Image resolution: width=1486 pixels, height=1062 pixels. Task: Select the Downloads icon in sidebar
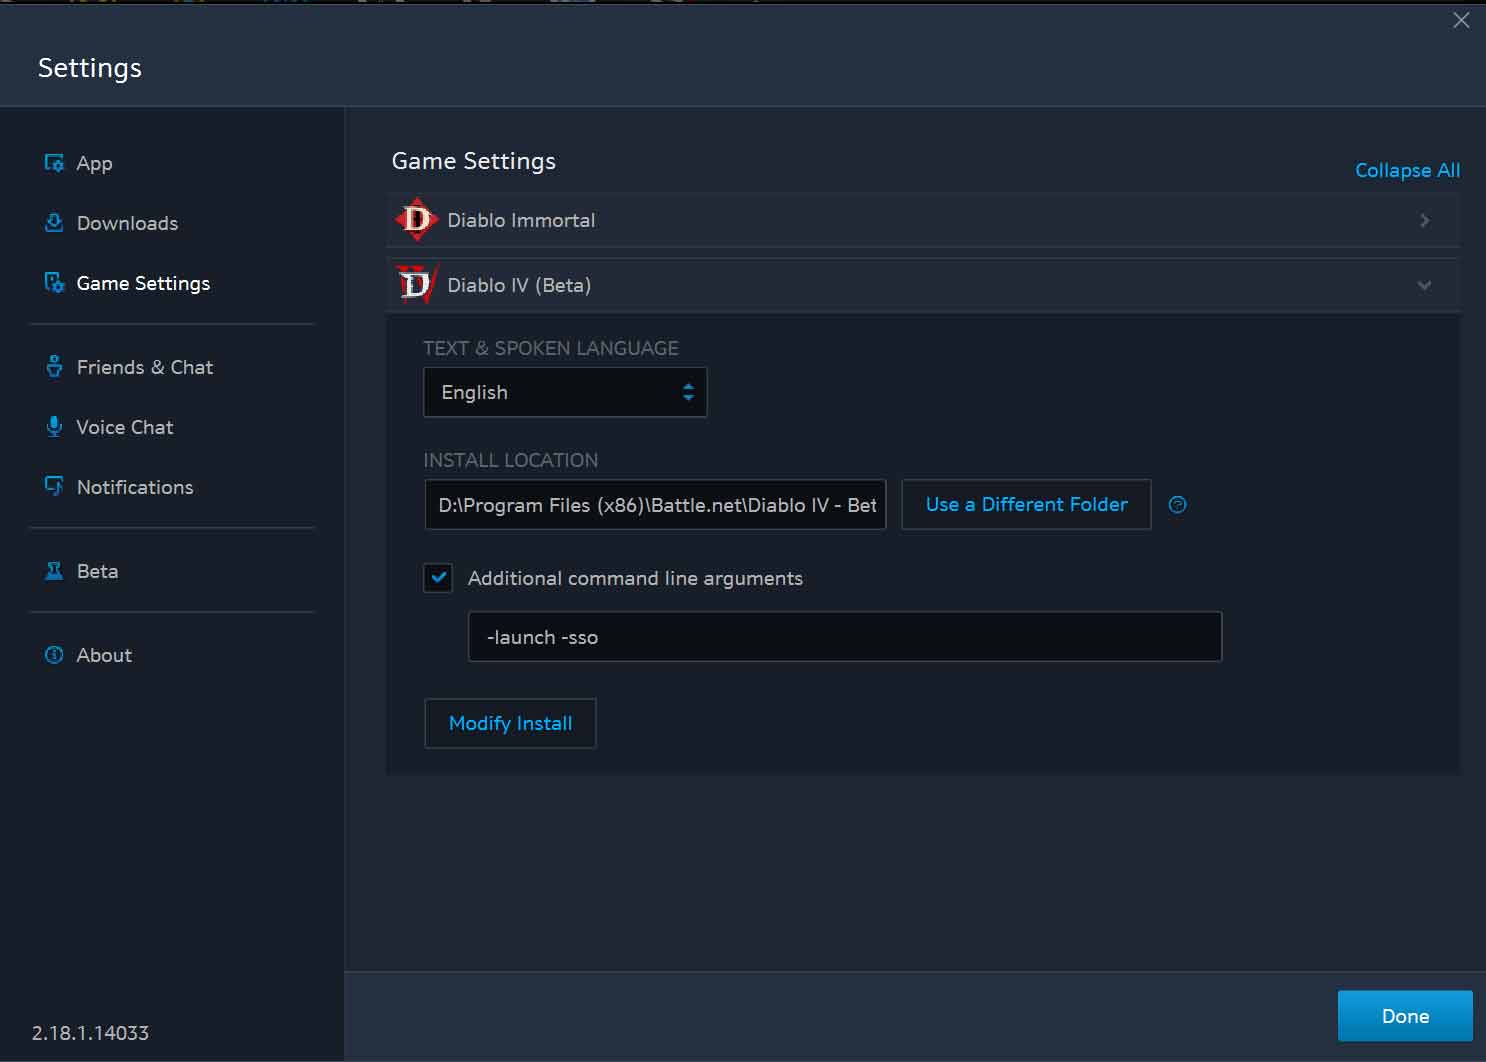tap(54, 222)
